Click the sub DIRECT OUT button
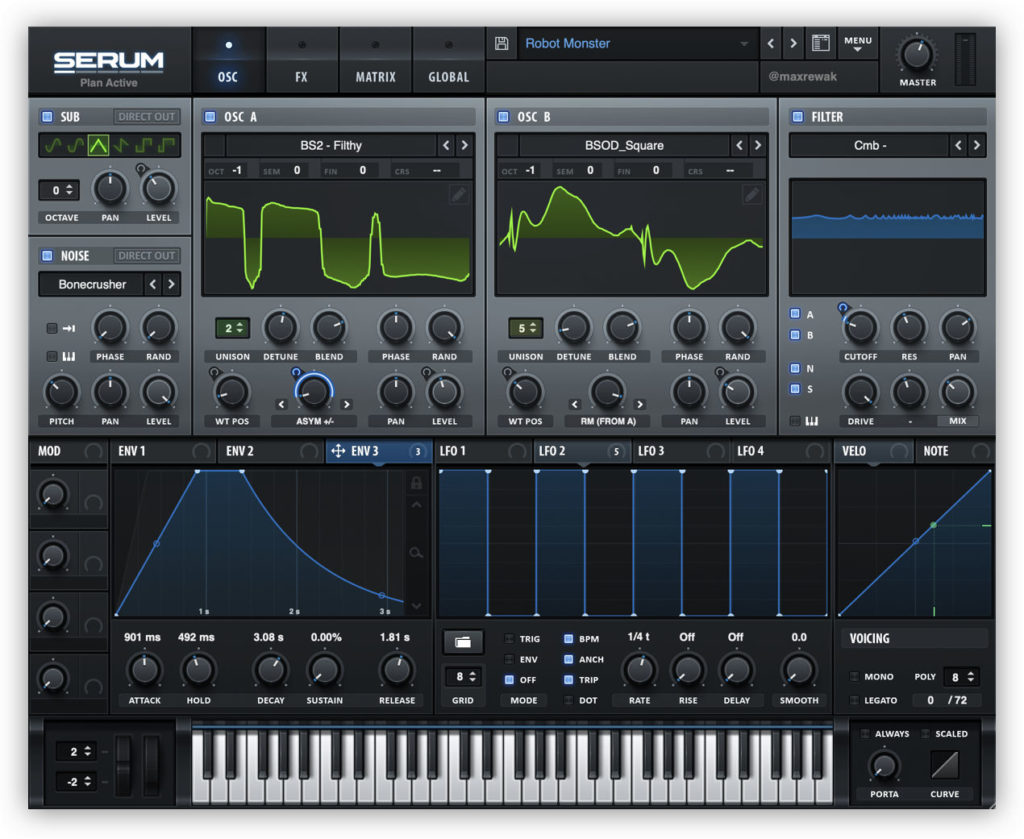The width and height of the screenshot is (1024, 839). click(x=147, y=117)
